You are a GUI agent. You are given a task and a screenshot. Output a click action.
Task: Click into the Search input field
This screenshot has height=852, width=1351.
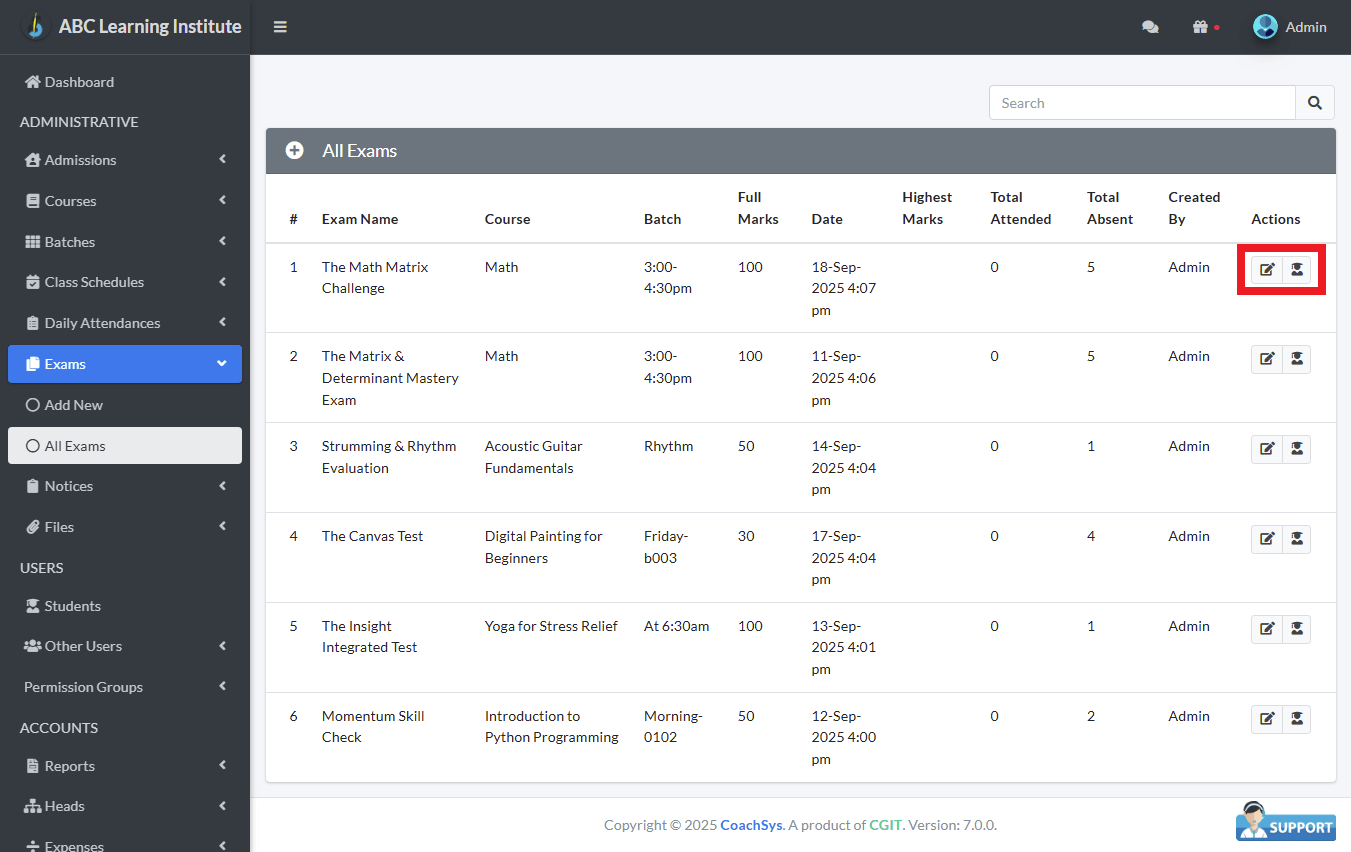pos(1142,103)
